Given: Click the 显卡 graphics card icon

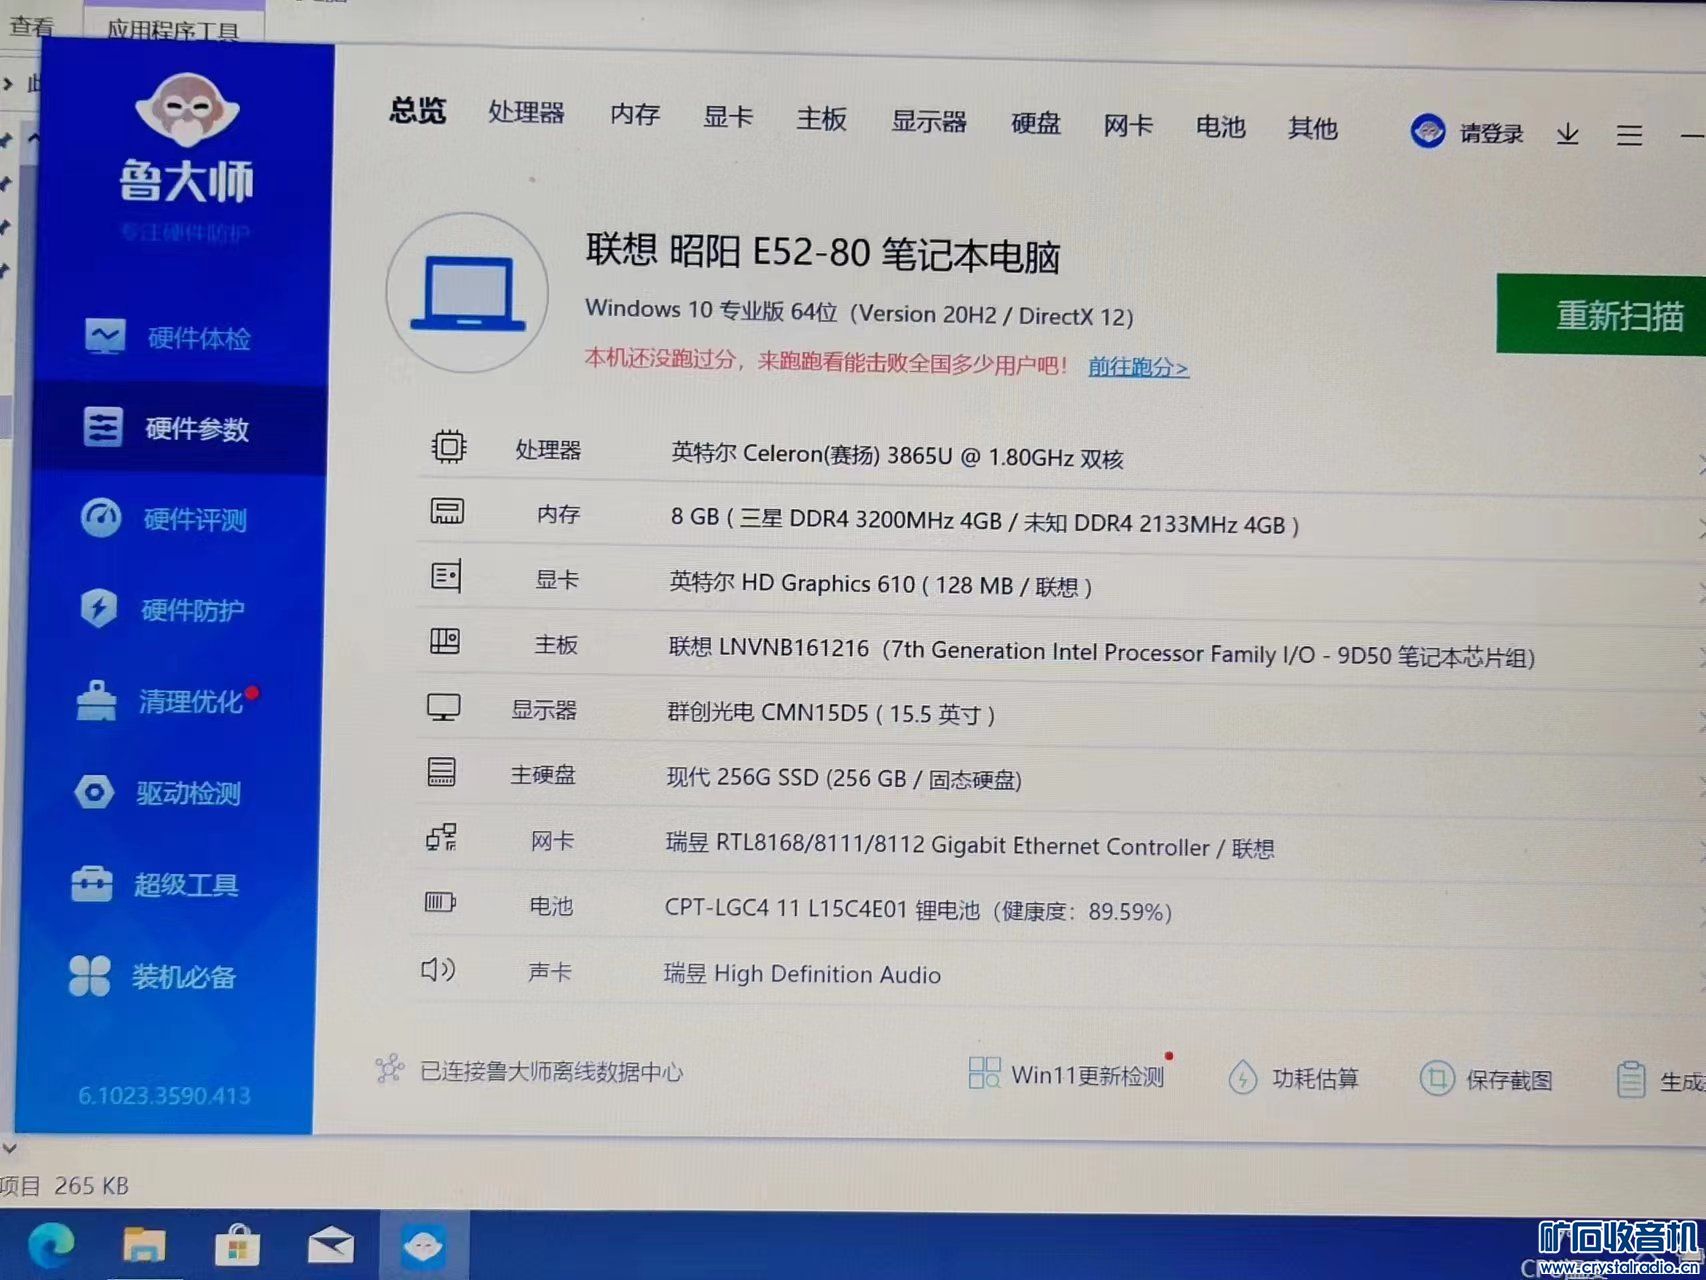Looking at the screenshot, I should tap(446, 576).
